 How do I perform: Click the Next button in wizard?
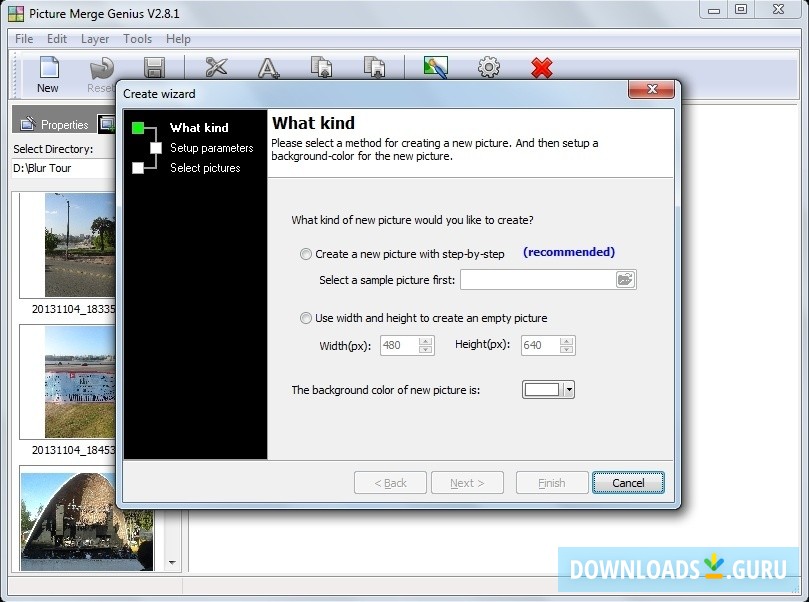pos(467,483)
